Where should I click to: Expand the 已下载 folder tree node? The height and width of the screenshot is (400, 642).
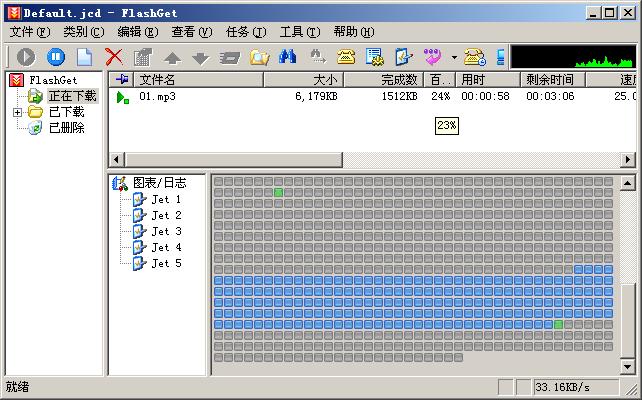[x=17, y=112]
